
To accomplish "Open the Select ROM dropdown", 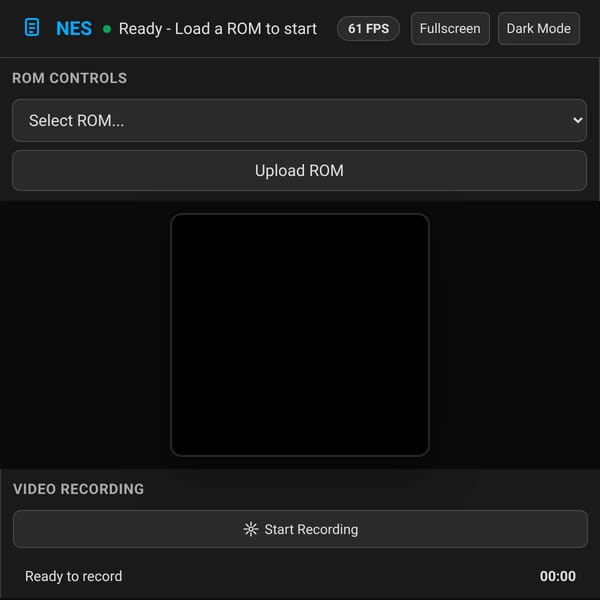I will click(299, 121).
